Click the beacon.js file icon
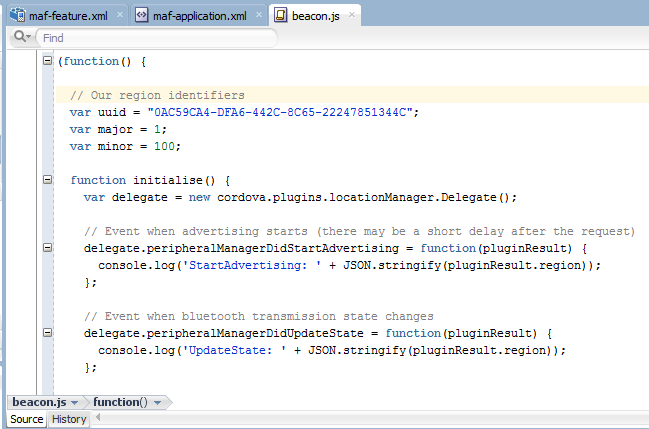 280,15
